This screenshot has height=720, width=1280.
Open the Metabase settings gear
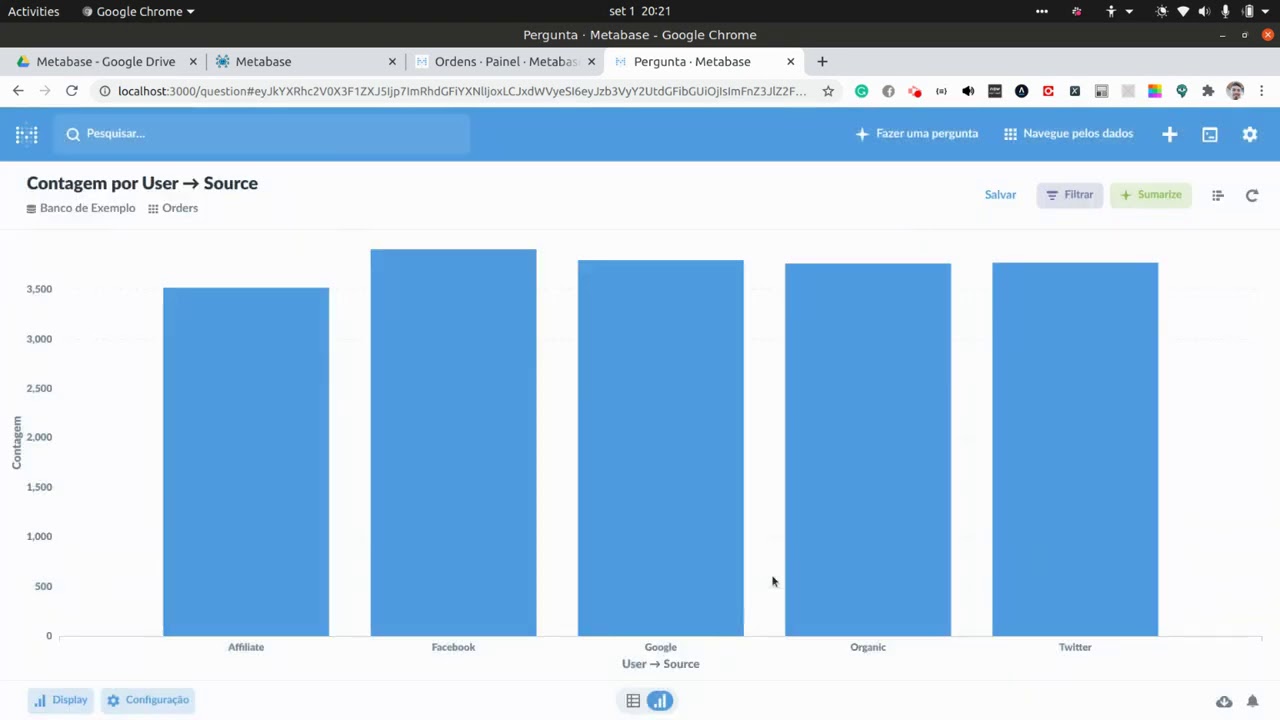[x=1250, y=134]
